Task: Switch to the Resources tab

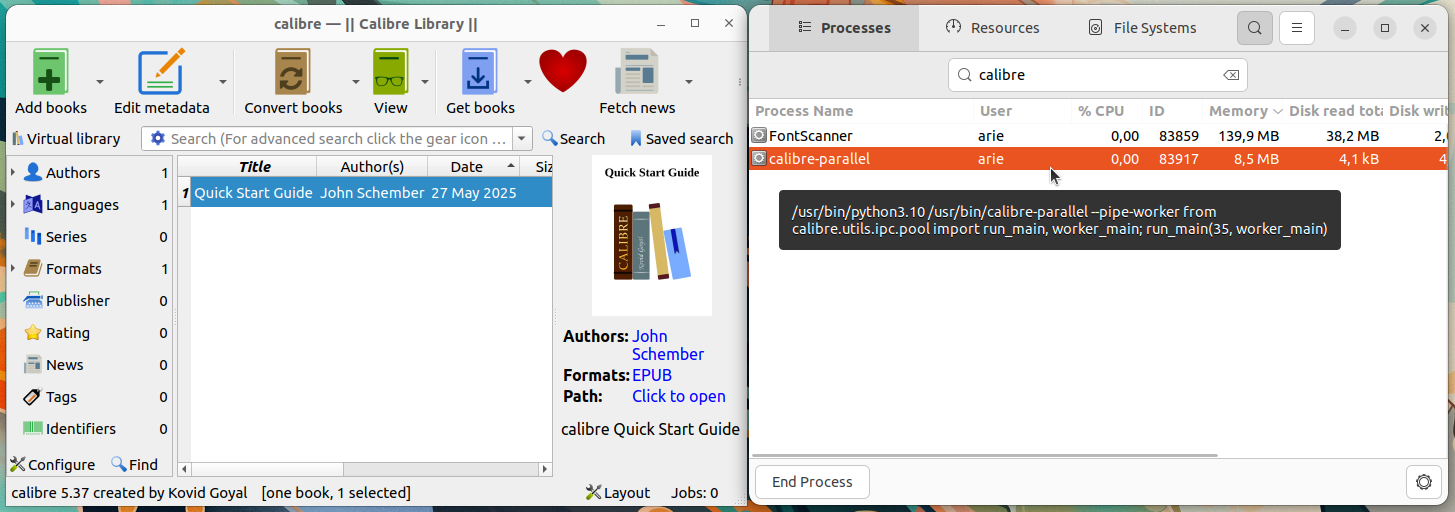Action: (992, 28)
